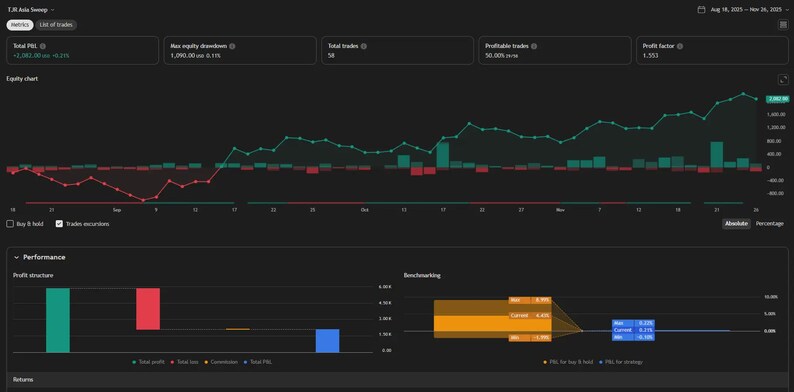Toggle P&L for strategy legend
794x392 pixels.
pos(621,362)
